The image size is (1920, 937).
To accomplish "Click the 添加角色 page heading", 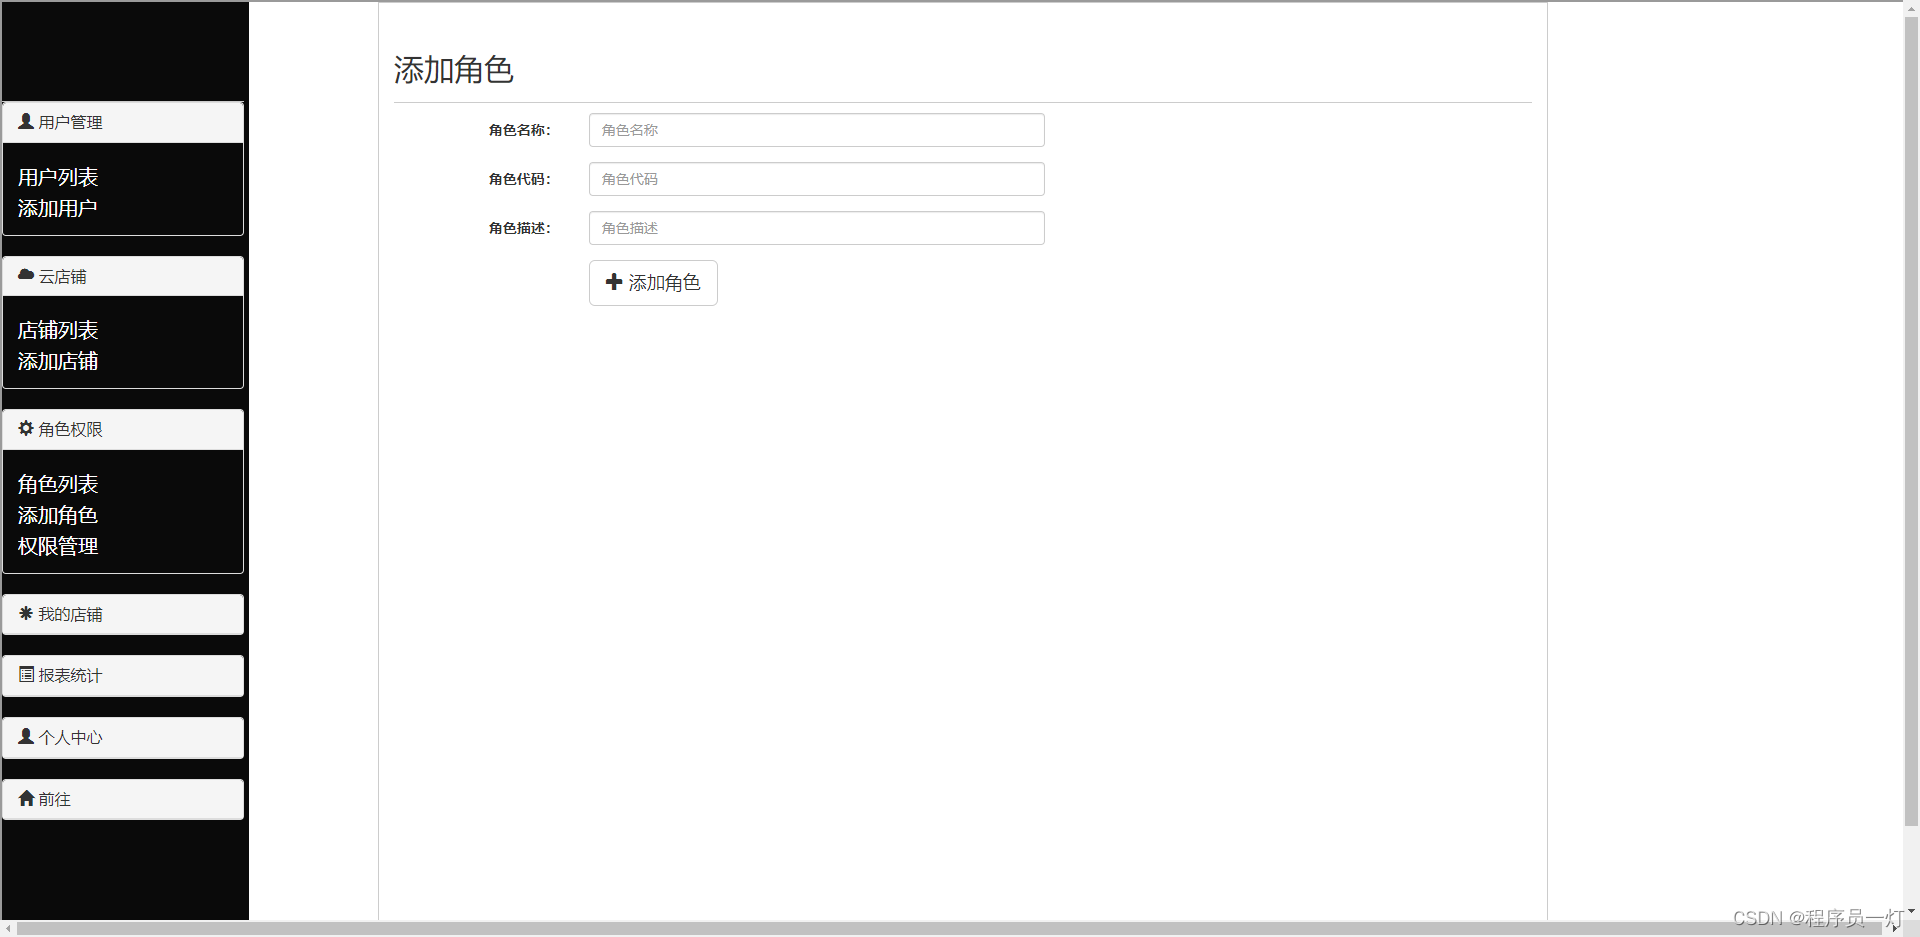I will tap(453, 70).
